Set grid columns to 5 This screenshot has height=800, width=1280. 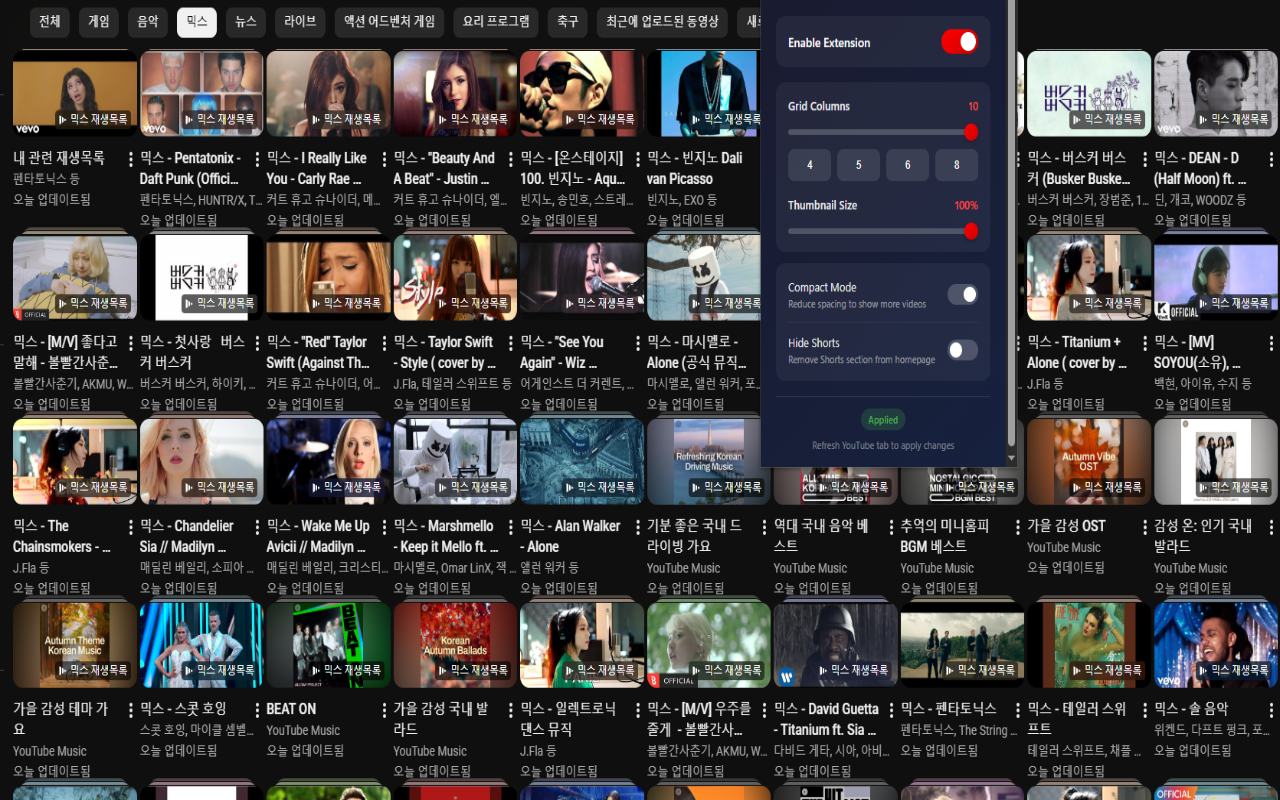pos(858,165)
